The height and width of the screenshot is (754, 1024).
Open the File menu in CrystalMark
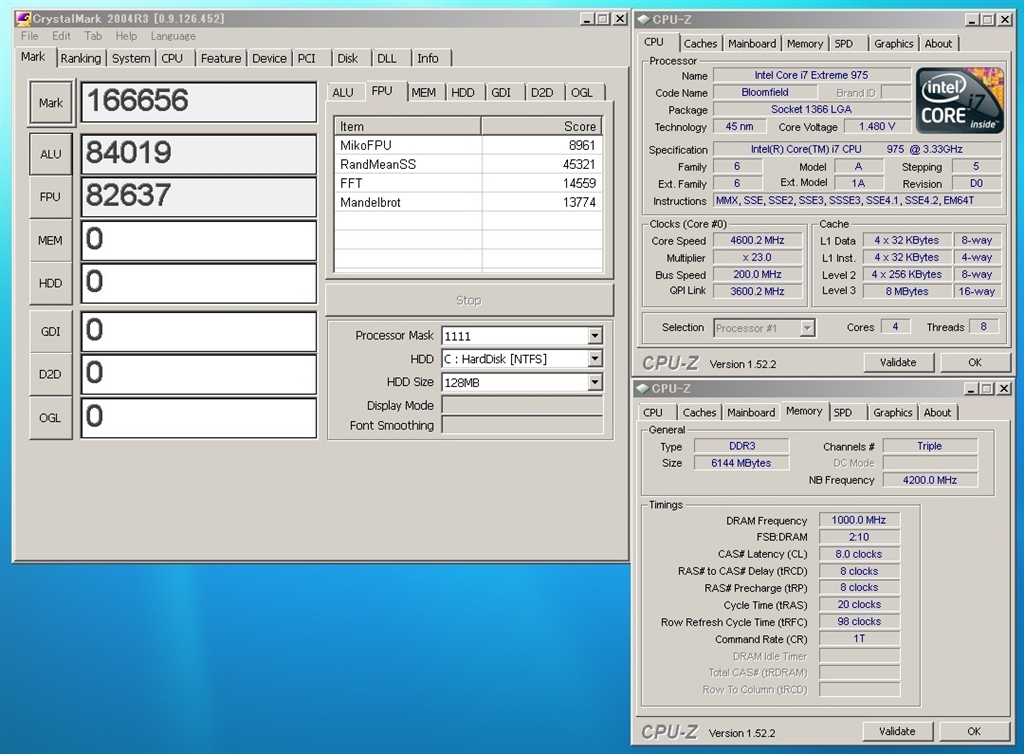click(29, 36)
